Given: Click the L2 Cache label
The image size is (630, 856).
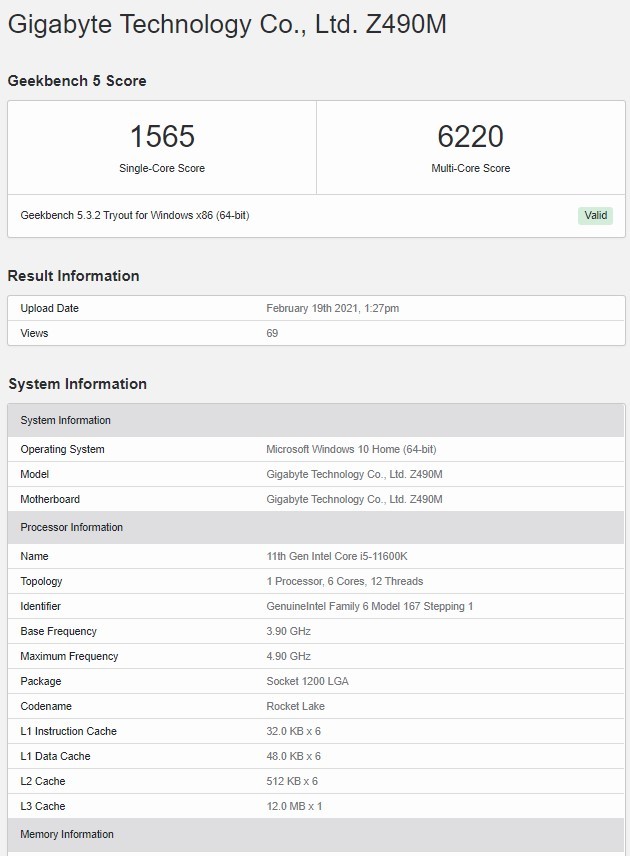Looking at the screenshot, I should [x=43, y=781].
